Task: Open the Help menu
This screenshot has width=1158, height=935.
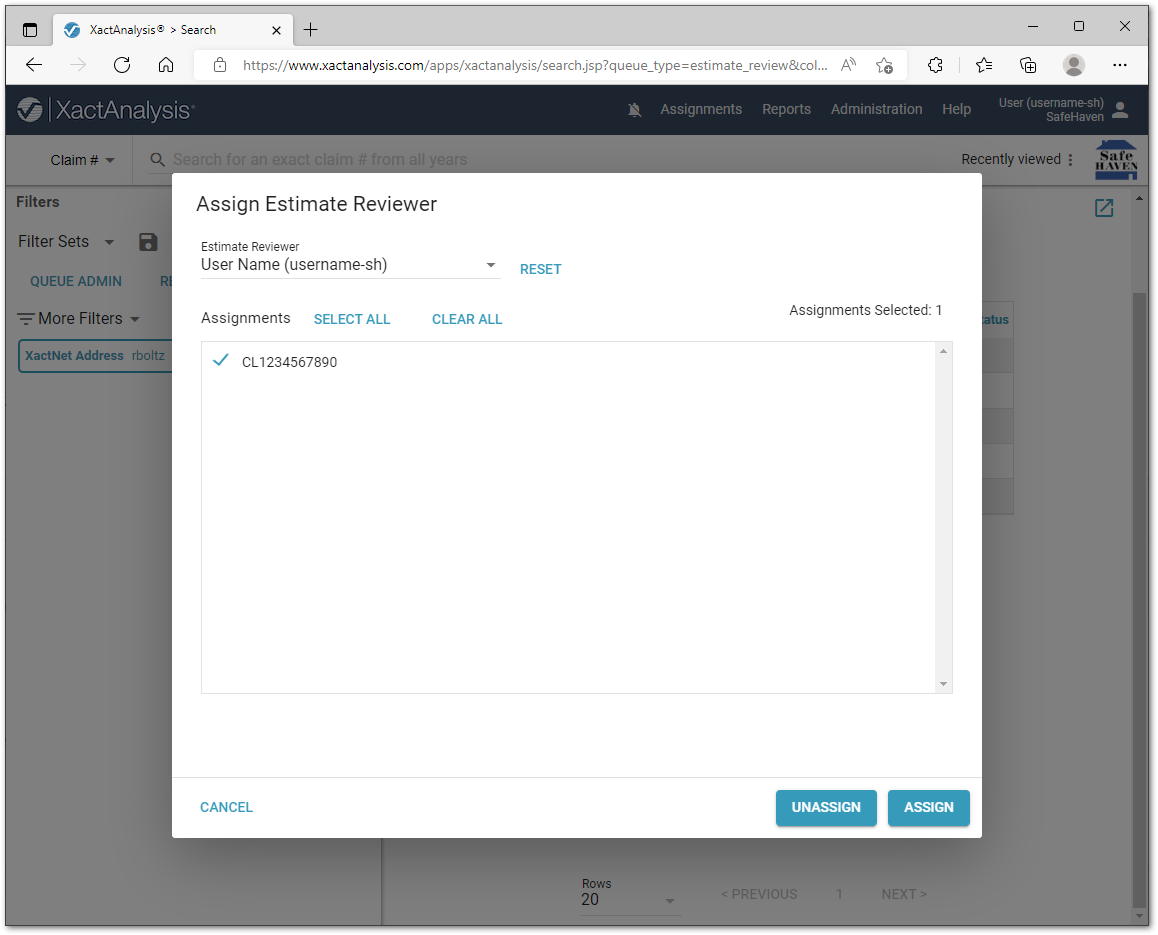Action: (956, 109)
